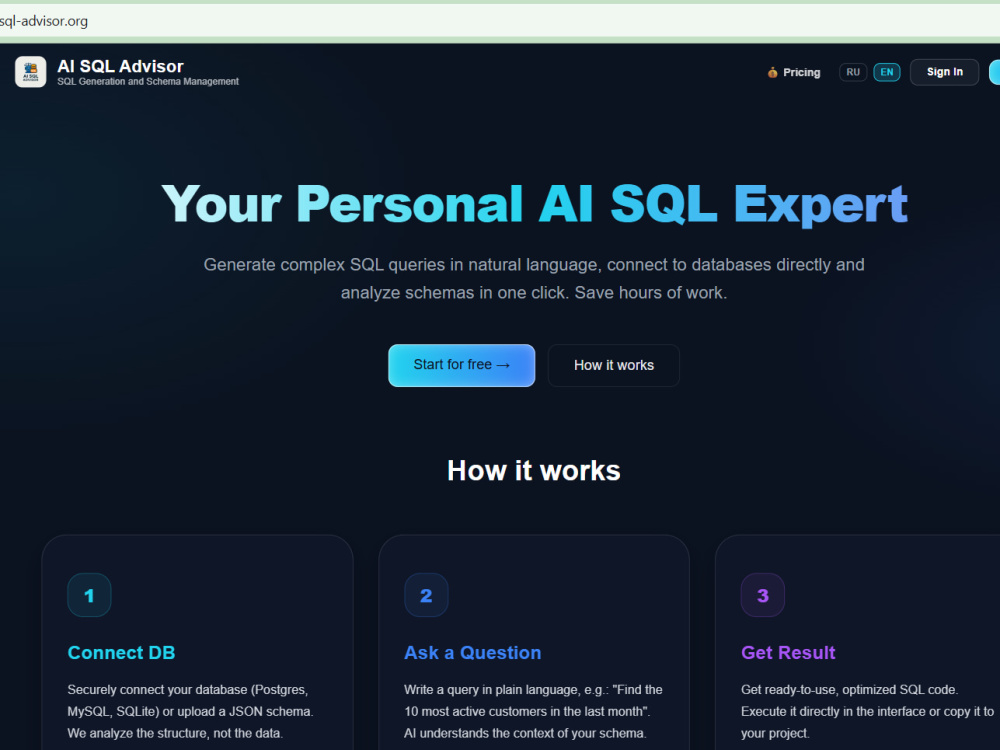Click the money bag icon beside Pricing
Screen dimensions: 1000x750
[x=772, y=72]
